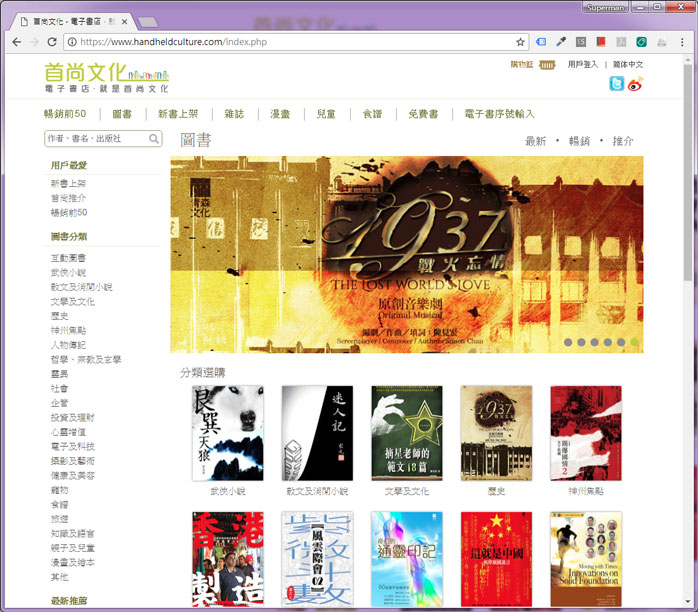
Task: Click the eyedropper extension icon
Action: click(x=561, y=42)
